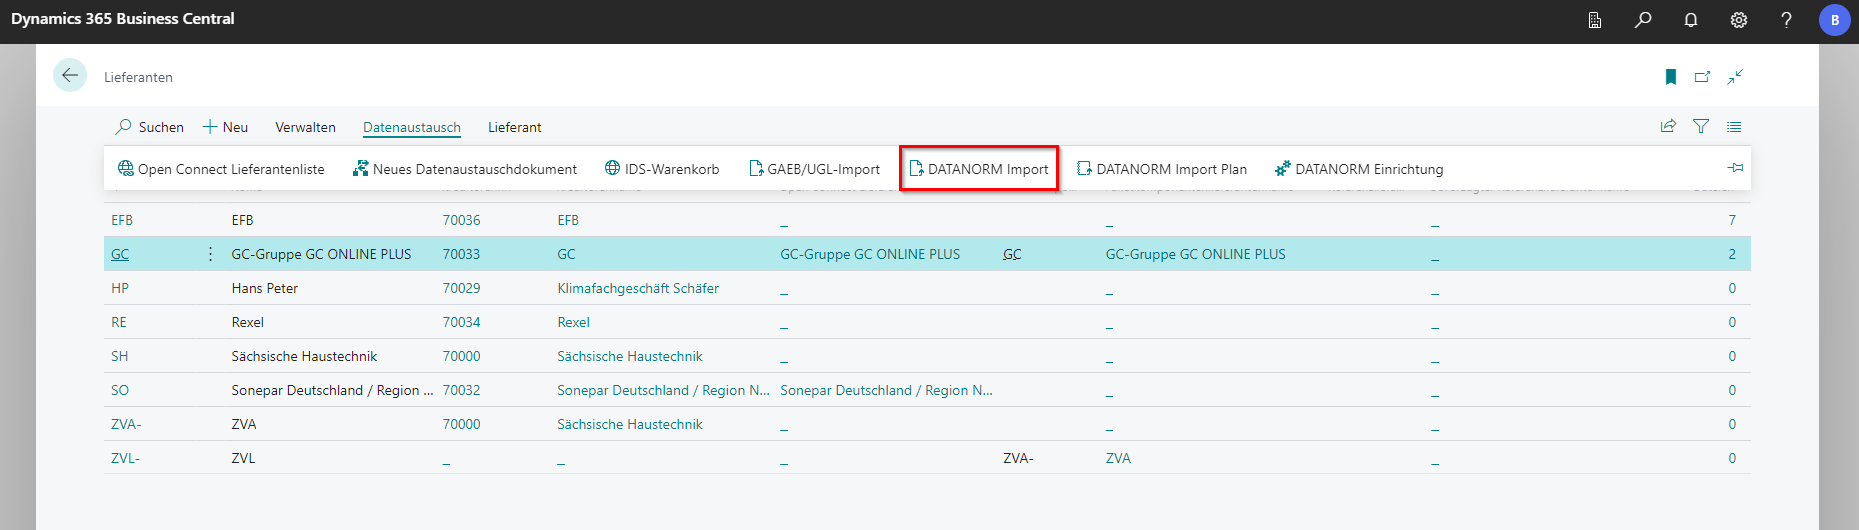Screen dimensions: 1859x530
Task: Toggle the filter pane funnel icon
Action: (1701, 126)
